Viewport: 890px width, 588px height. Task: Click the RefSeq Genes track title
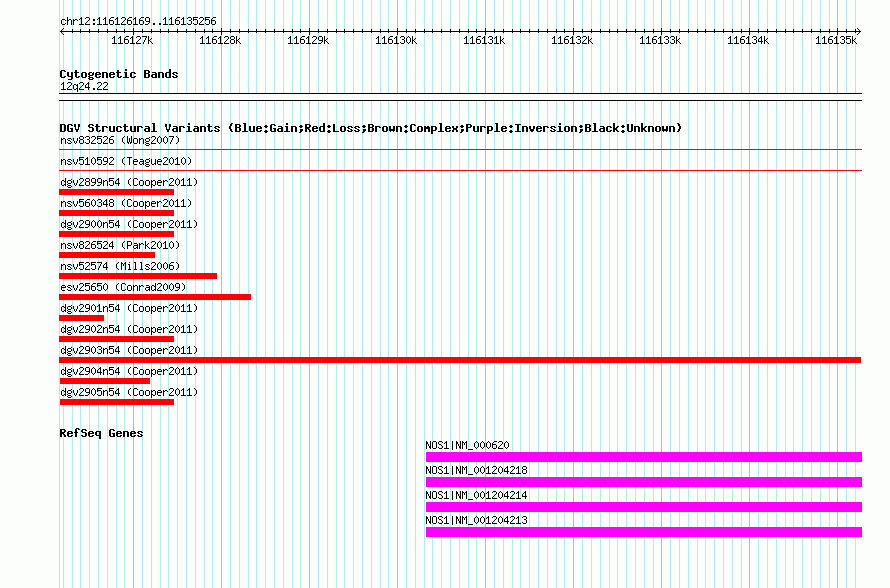101,433
